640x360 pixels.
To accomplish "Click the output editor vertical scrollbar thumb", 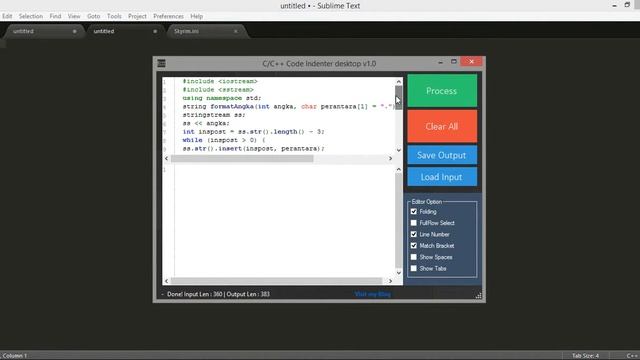I will [399, 220].
